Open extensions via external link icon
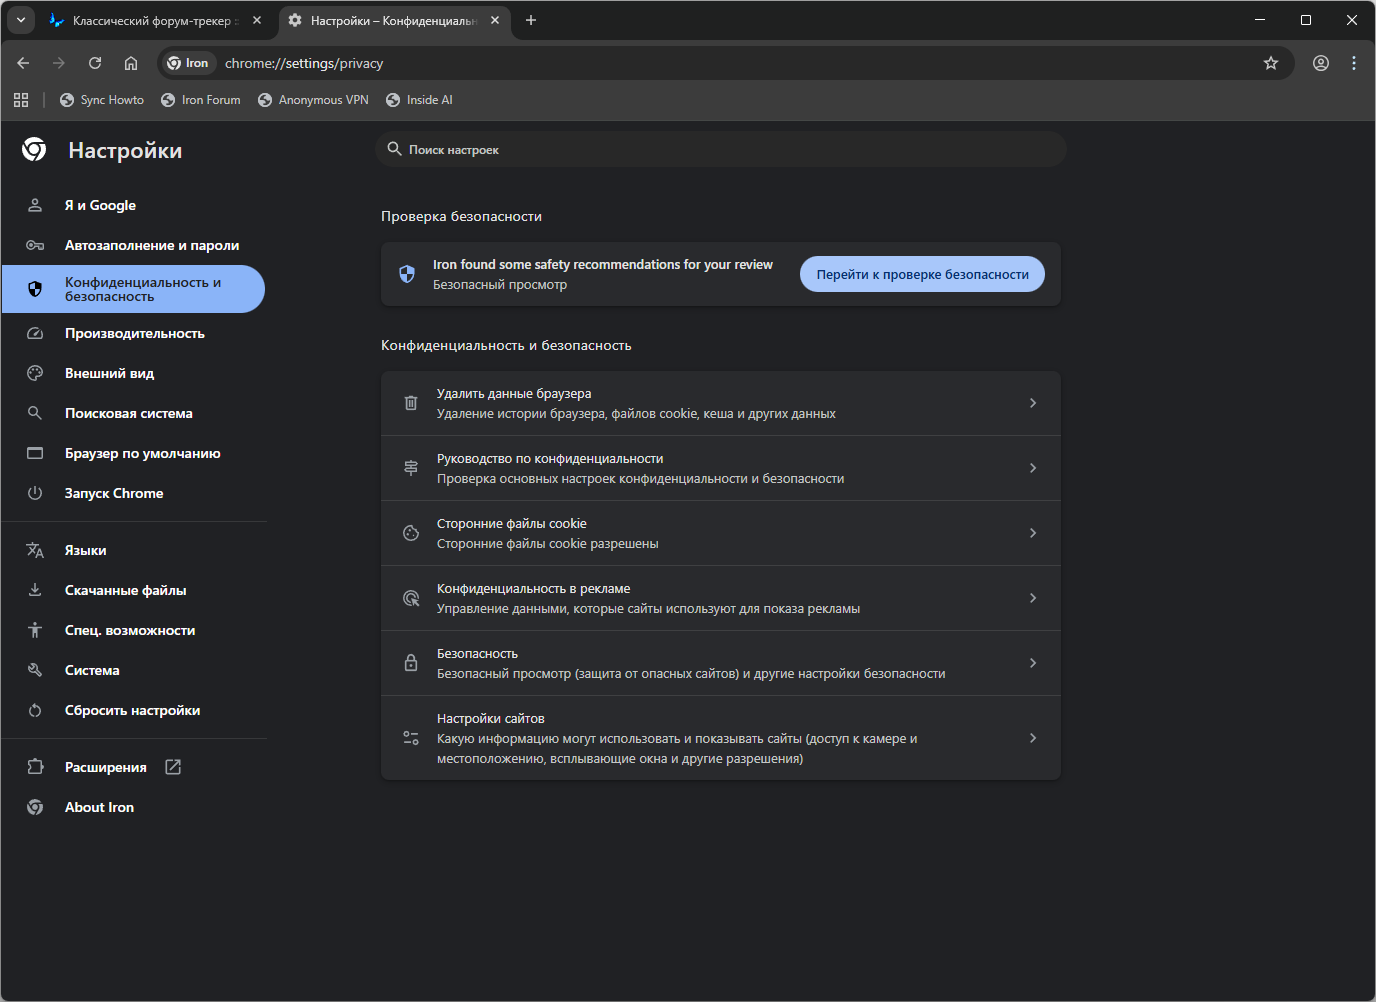The width and height of the screenshot is (1376, 1002). click(x=173, y=767)
